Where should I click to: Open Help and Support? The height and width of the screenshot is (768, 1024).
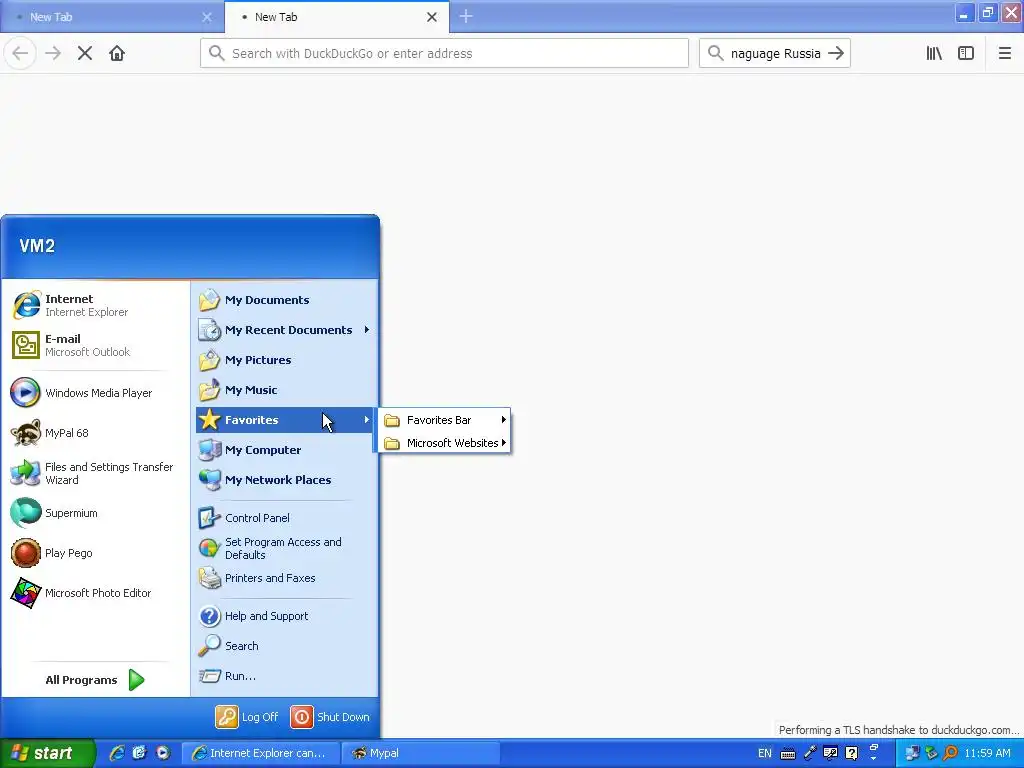tap(285, 616)
